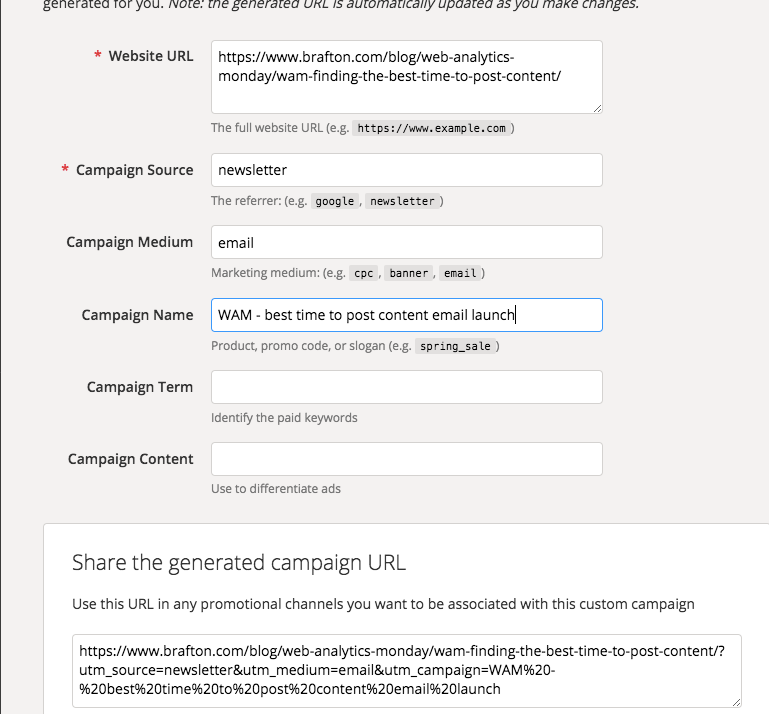Click the "google" referrer example chip
The image size is (769, 714).
point(335,201)
